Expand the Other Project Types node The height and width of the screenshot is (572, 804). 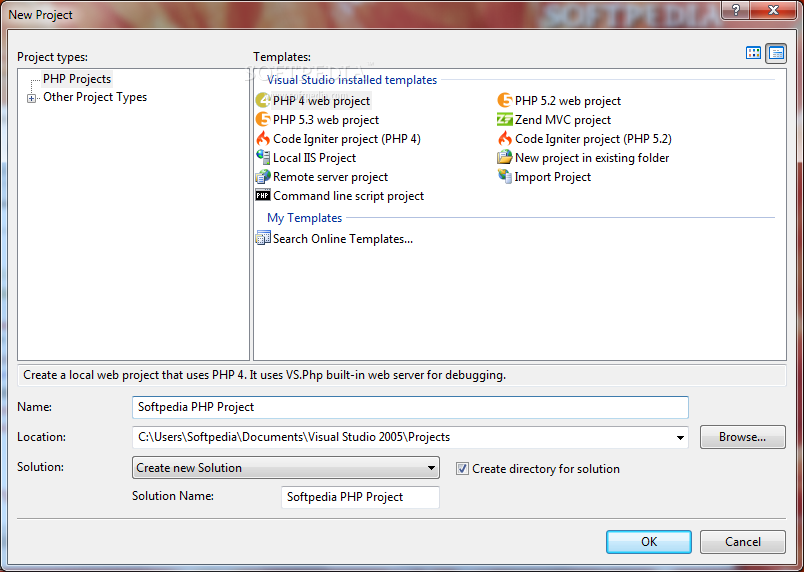(x=31, y=98)
